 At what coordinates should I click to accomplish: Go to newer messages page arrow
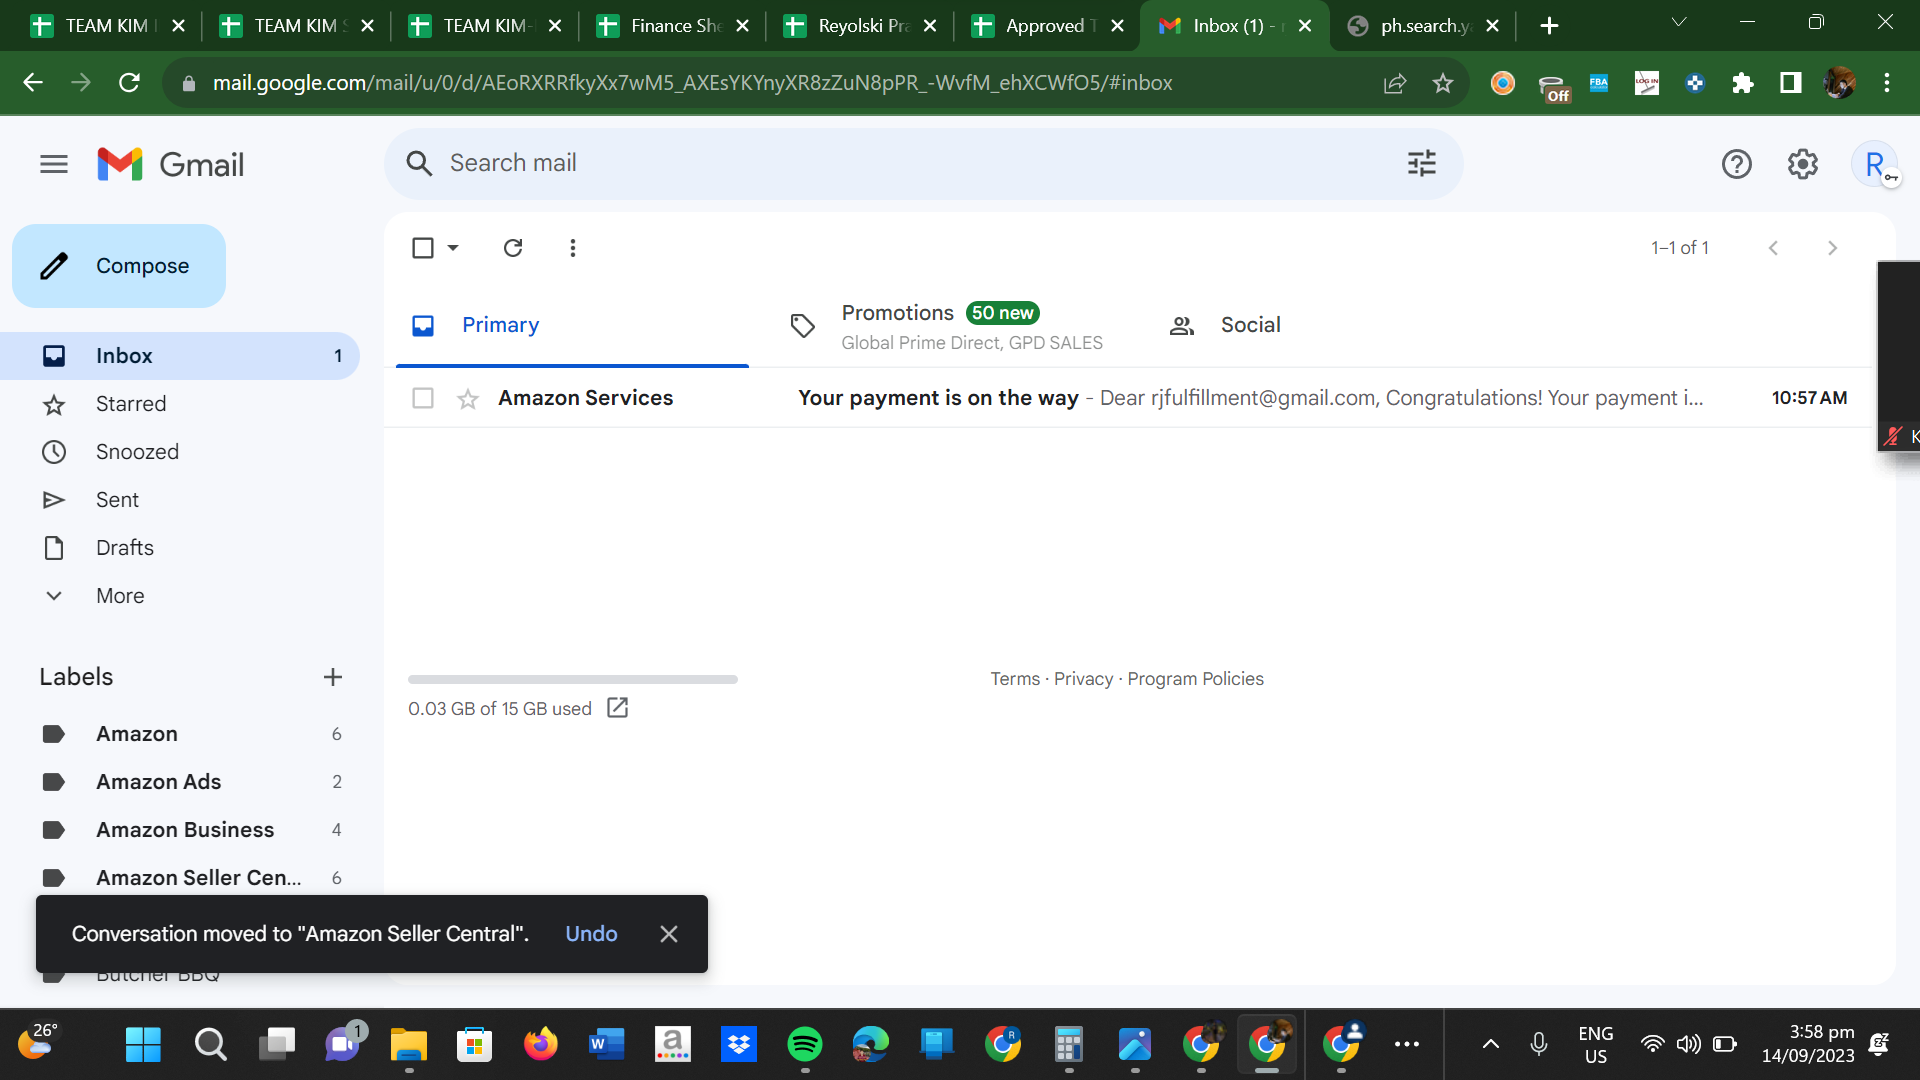[1773, 248]
